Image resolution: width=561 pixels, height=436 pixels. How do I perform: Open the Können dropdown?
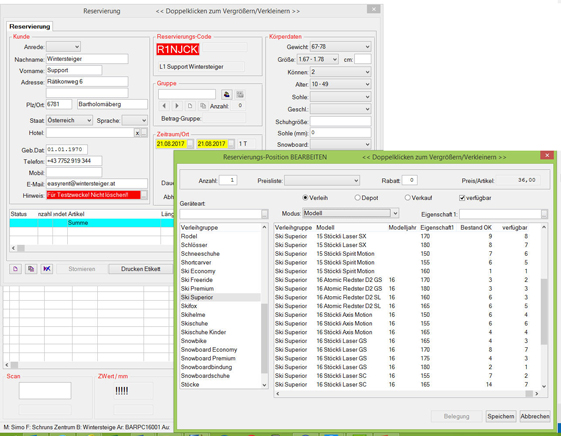point(340,72)
